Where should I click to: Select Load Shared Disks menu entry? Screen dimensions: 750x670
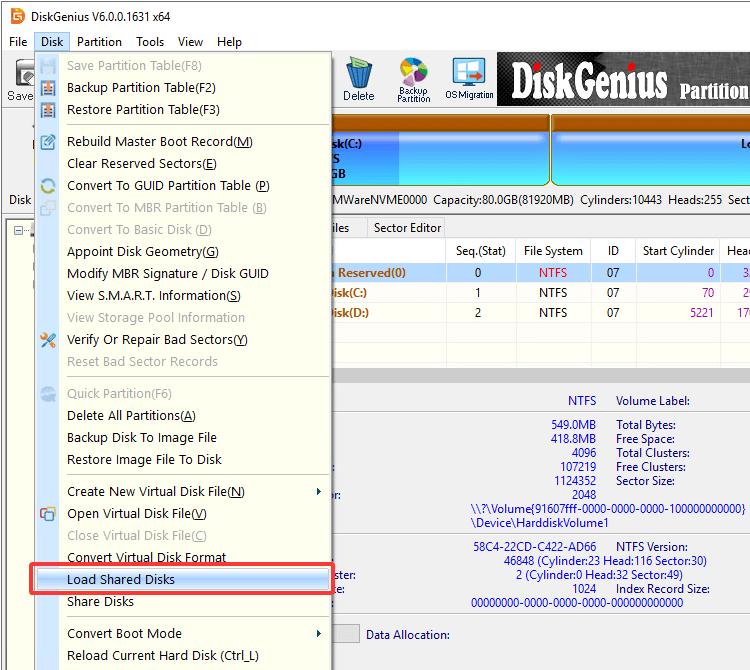[x=120, y=580]
